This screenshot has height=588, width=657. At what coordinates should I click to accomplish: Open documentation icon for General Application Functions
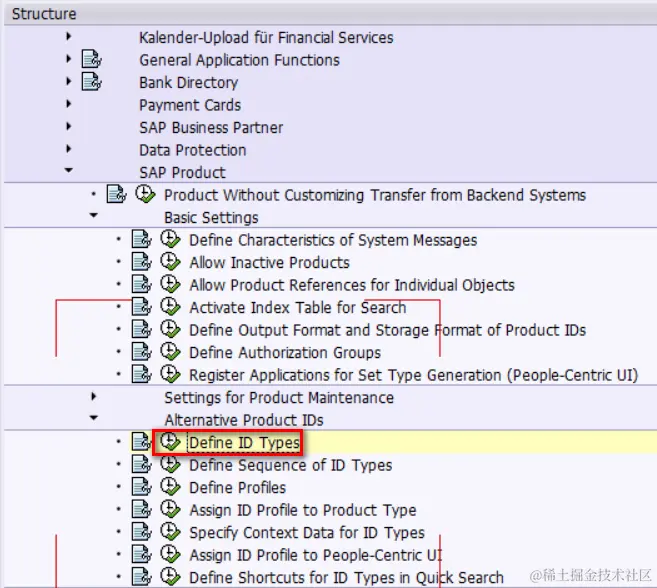click(x=91, y=59)
